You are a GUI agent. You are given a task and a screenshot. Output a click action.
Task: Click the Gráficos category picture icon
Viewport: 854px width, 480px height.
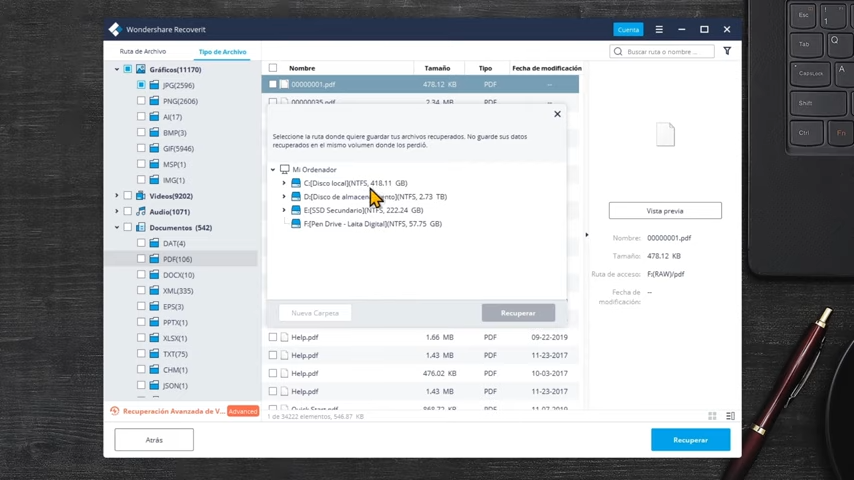[x=141, y=69]
